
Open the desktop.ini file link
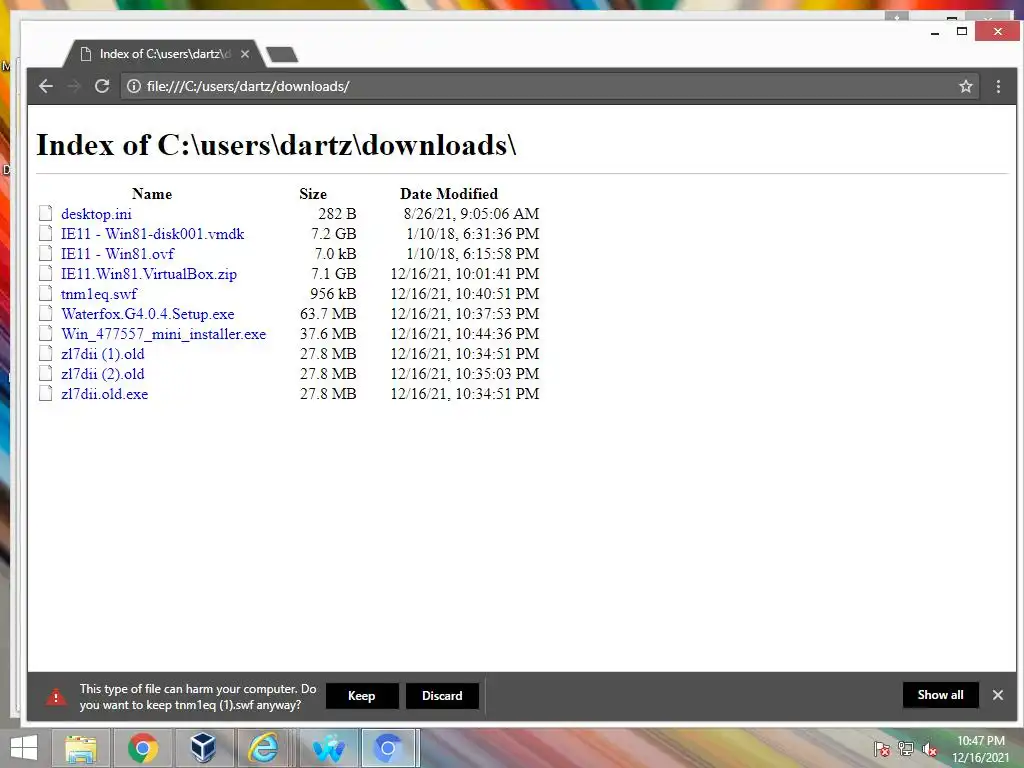tap(96, 214)
